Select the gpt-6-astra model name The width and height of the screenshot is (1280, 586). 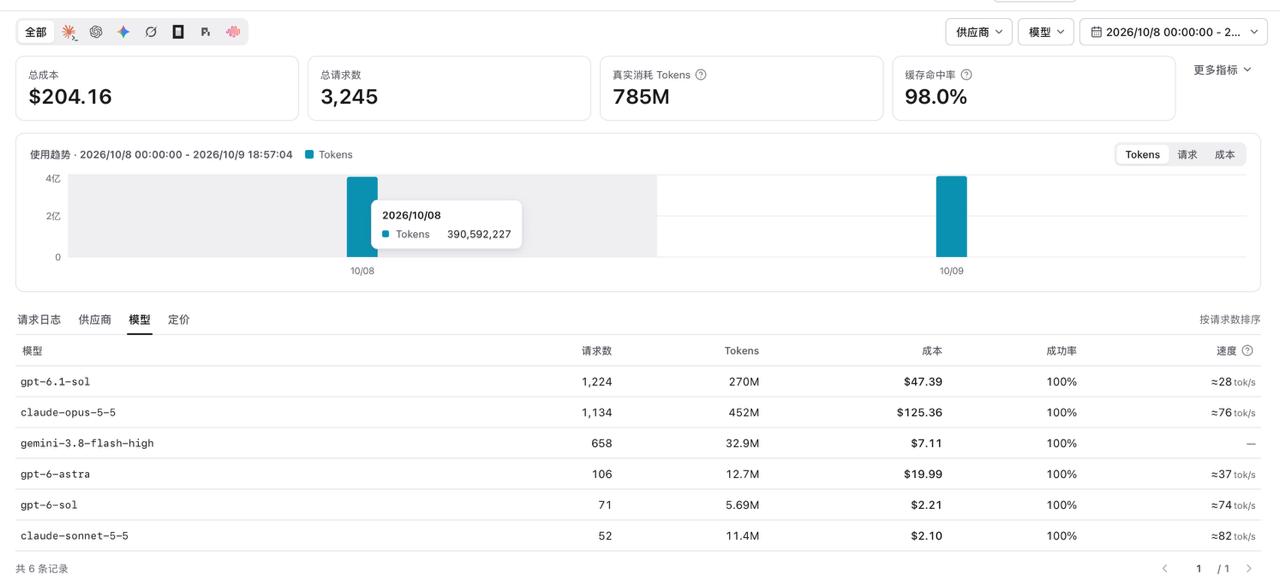55,475
